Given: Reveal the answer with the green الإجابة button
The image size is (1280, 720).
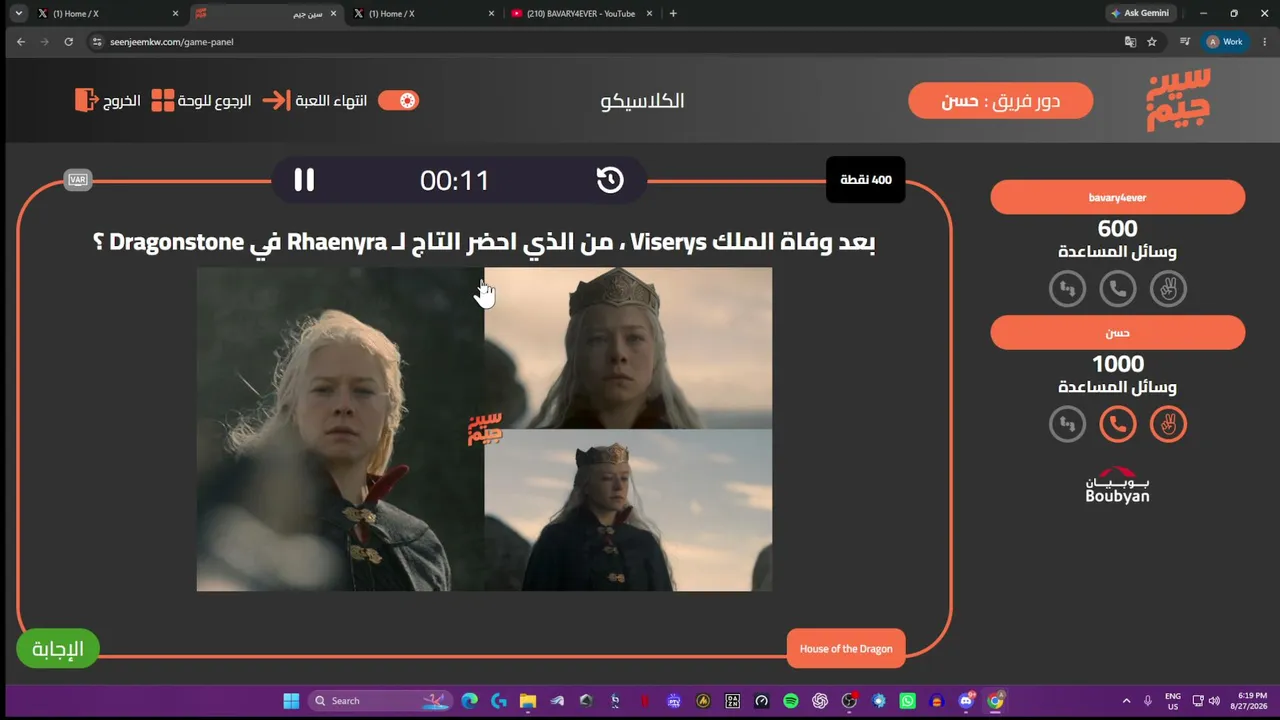Looking at the screenshot, I should (58, 649).
